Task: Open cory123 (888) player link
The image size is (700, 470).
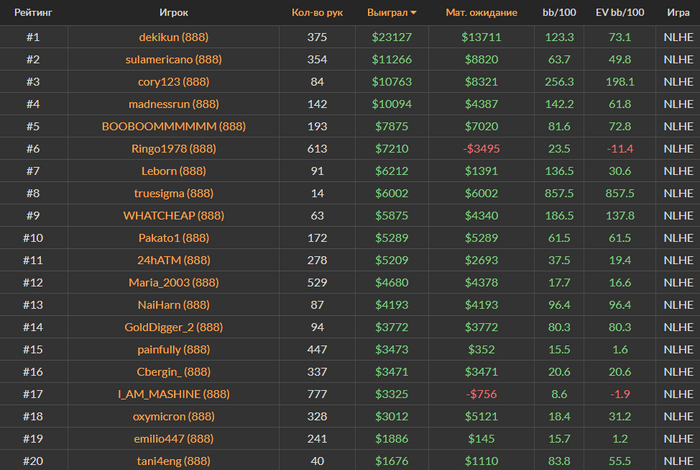Action: pyautogui.click(x=174, y=82)
